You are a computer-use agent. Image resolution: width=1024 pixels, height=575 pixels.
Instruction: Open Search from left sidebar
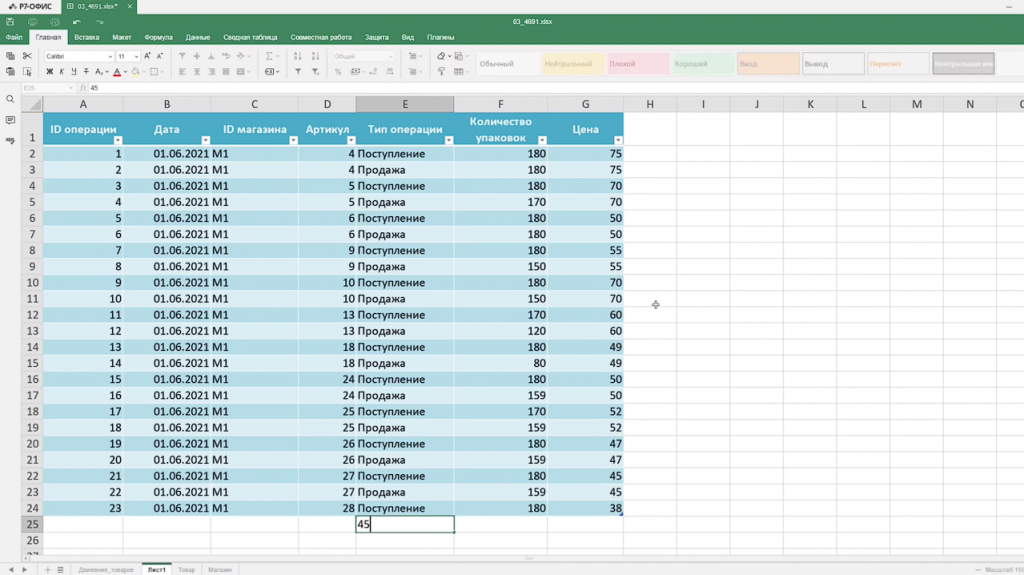[10, 99]
